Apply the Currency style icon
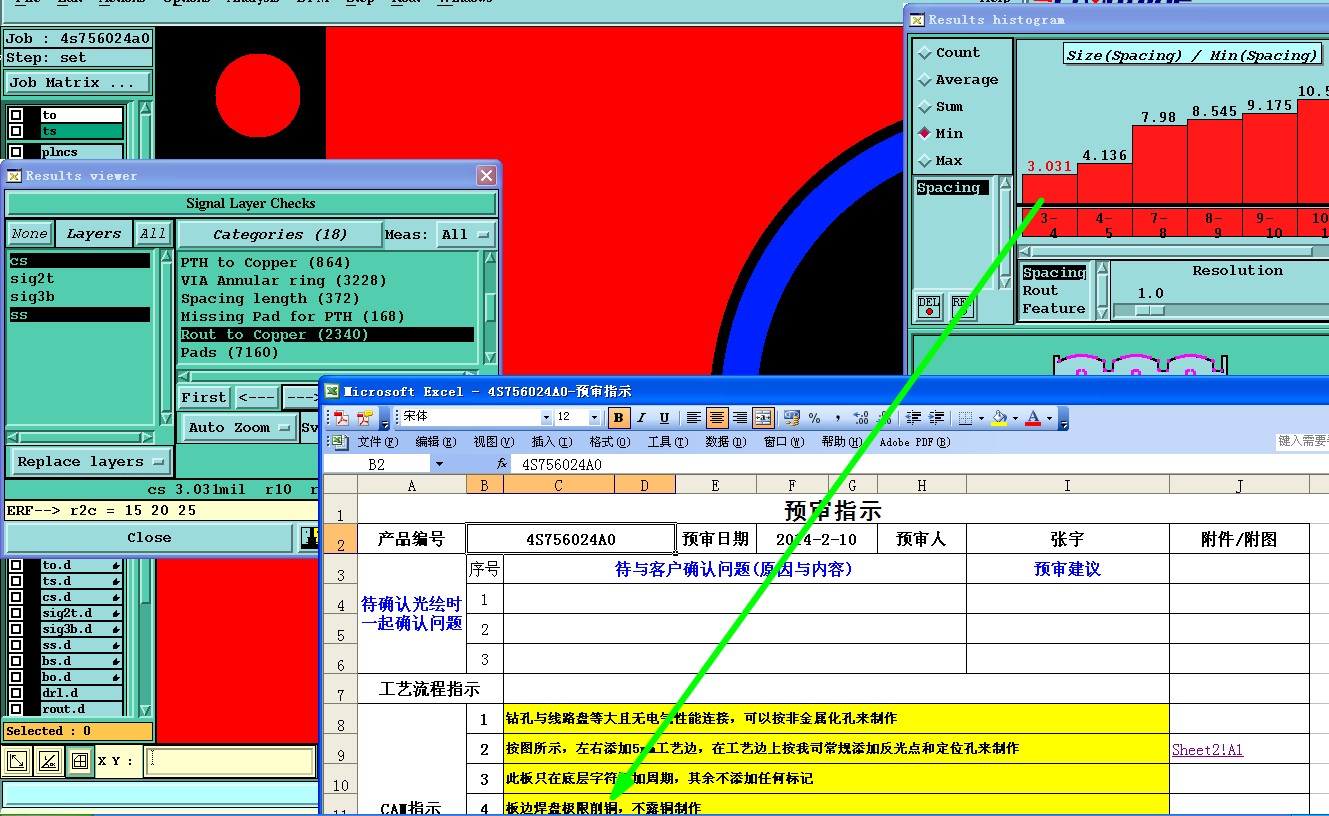The image size is (1329, 816). point(792,418)
